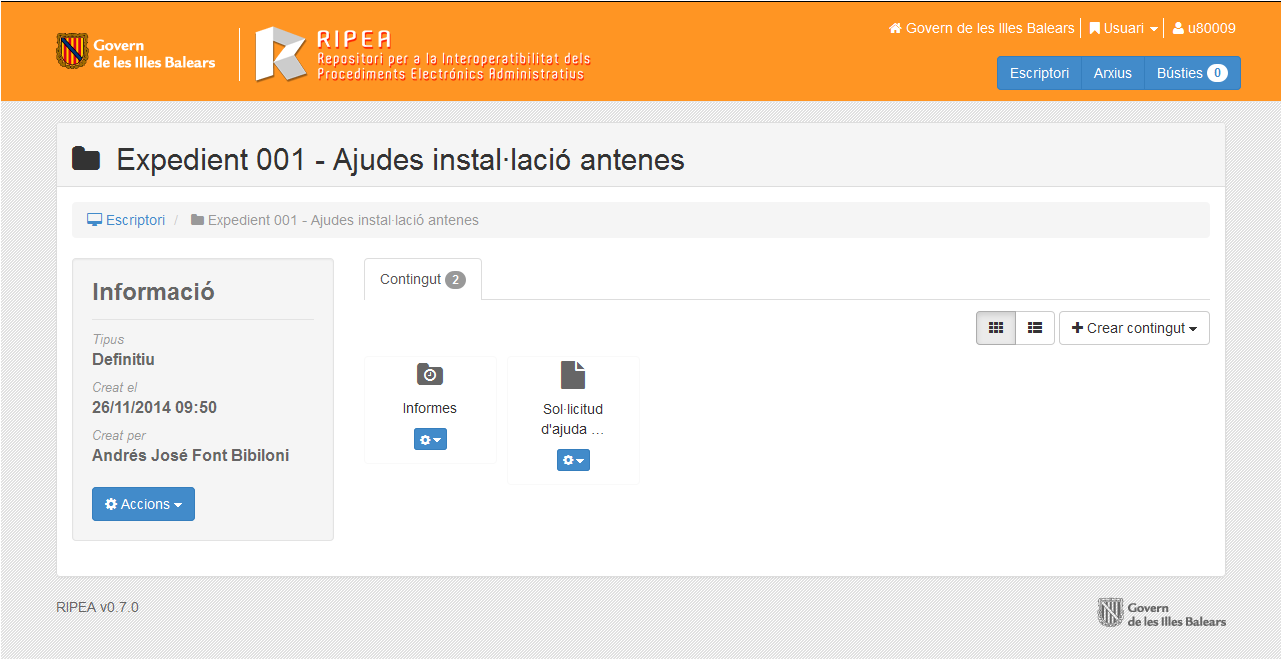
Task: Click the RIPEA logo in header
Action: click(423, 54)
